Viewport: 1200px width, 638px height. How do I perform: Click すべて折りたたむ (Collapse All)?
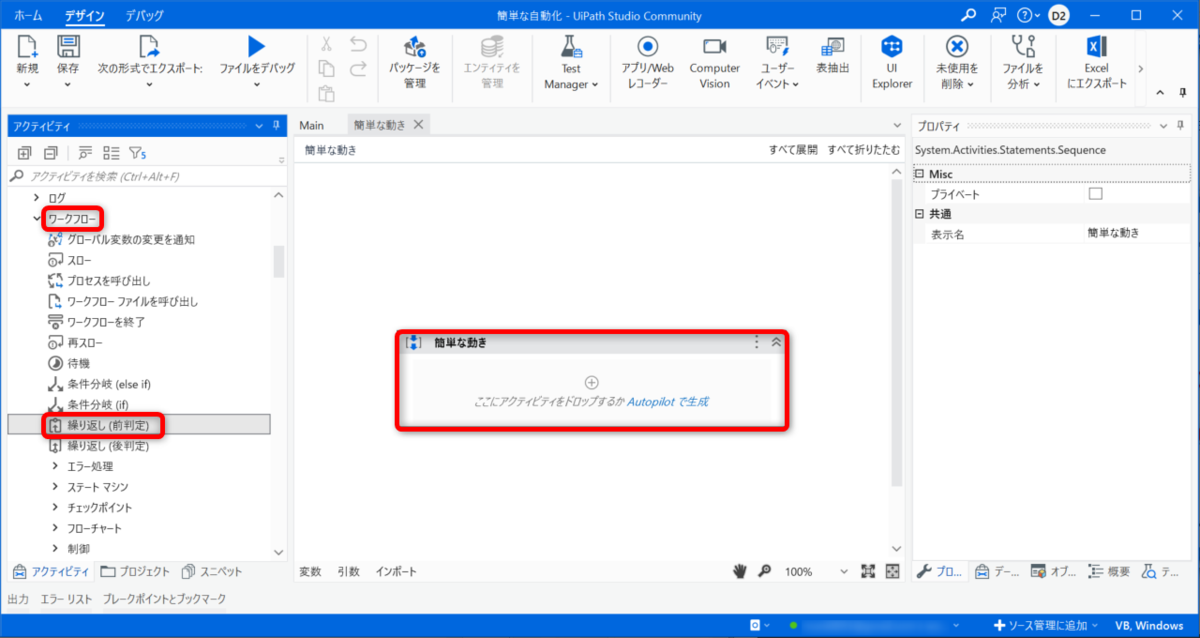[863, 150]
